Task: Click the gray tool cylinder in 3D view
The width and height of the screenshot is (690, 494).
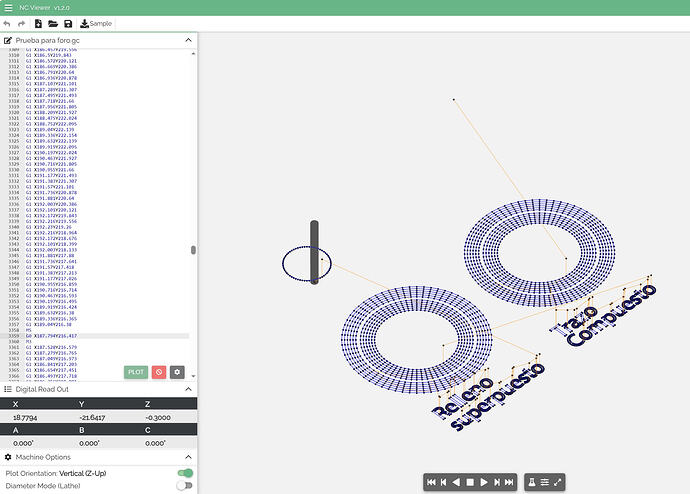Action: pyautogui.click(x=314, y=252)
